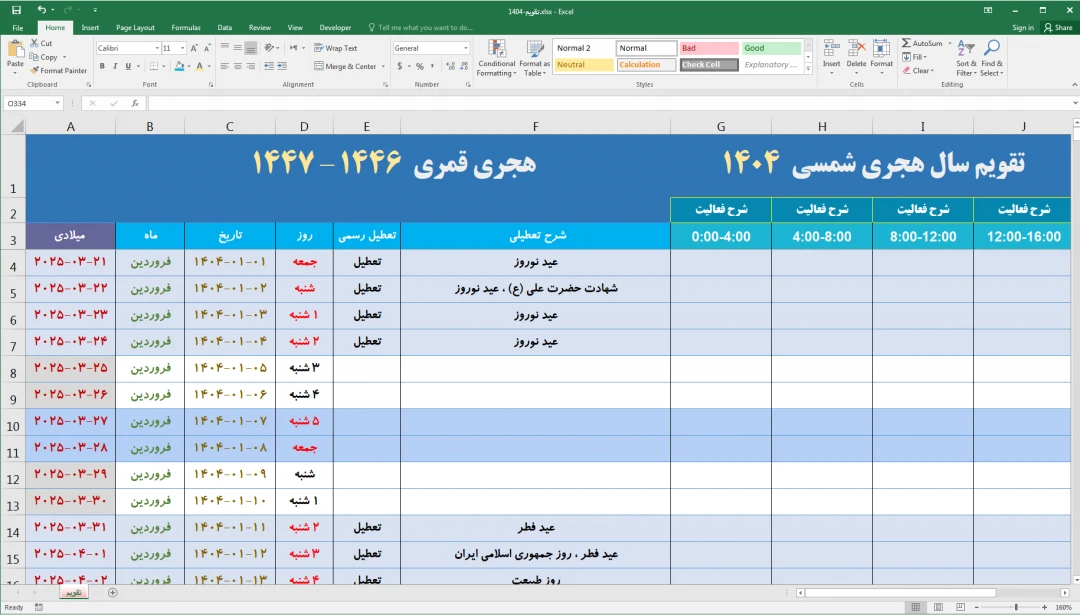Screen dimensions: 1080x615
Task: Click the AutoSum sigma icon
Action: [906, 43]
